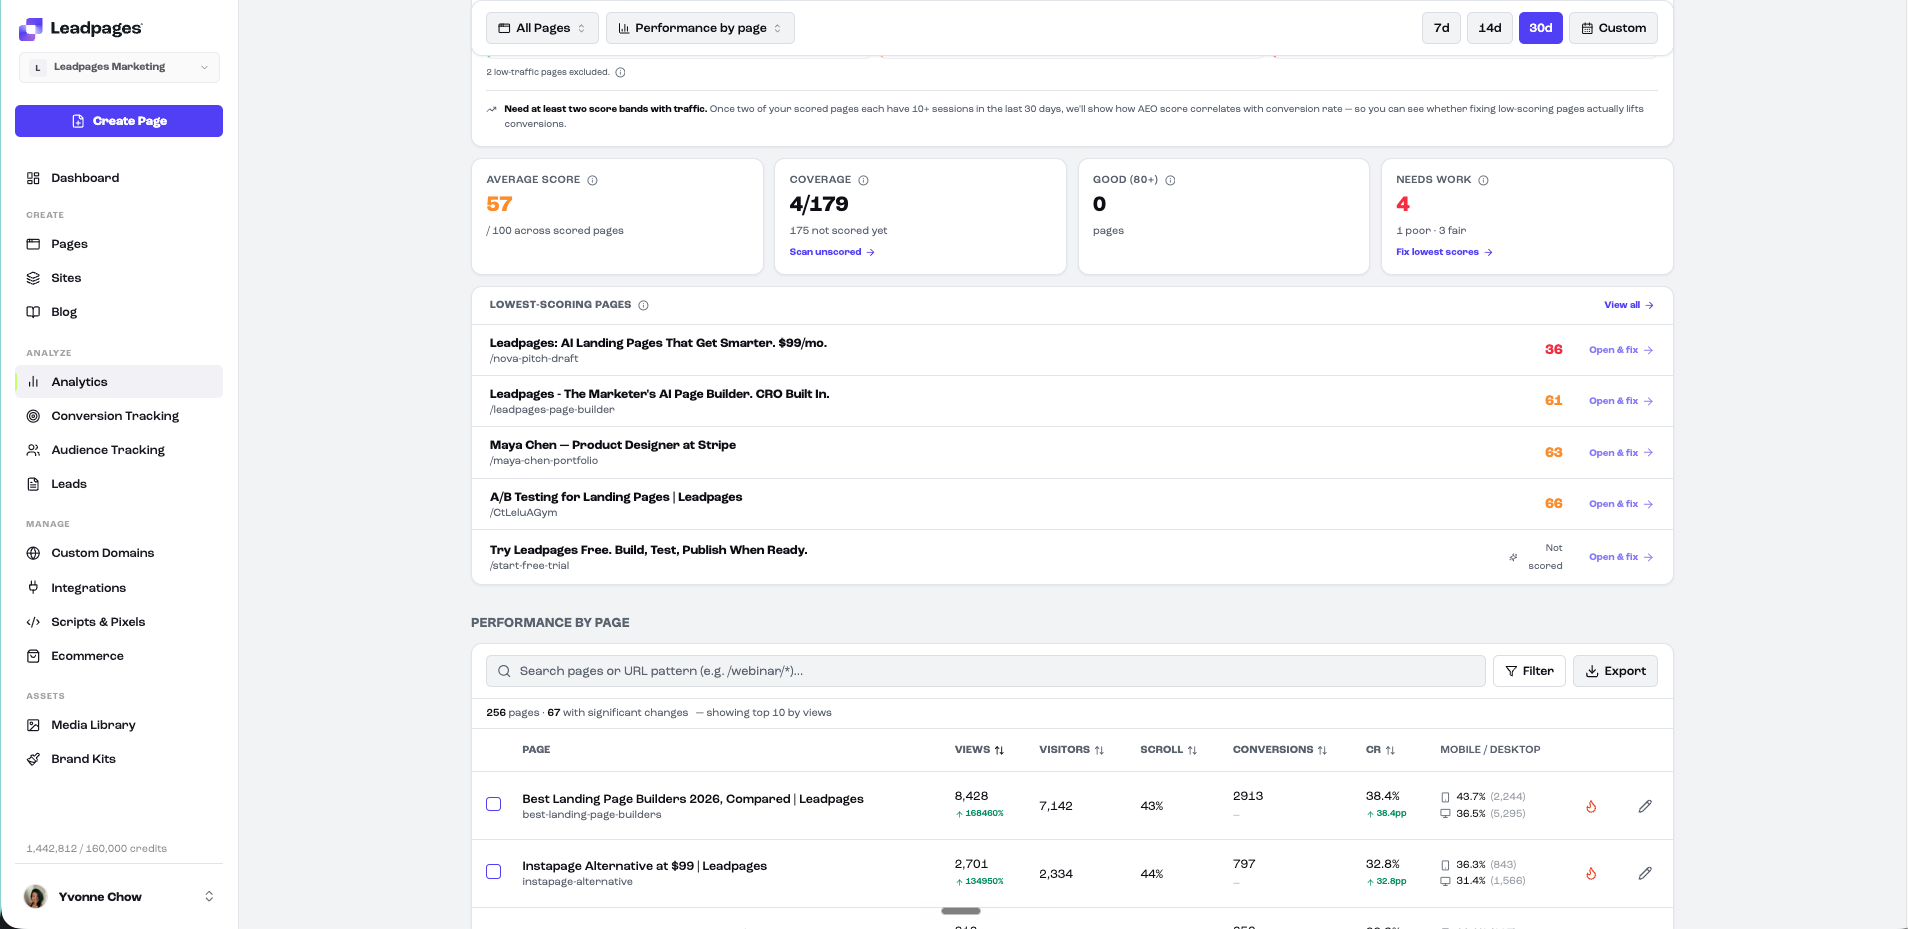Viewport: 1908px width, 929px height.
Task: Click info icon next to Lowest-Scoring Pages
Action: tap(644, 305)
